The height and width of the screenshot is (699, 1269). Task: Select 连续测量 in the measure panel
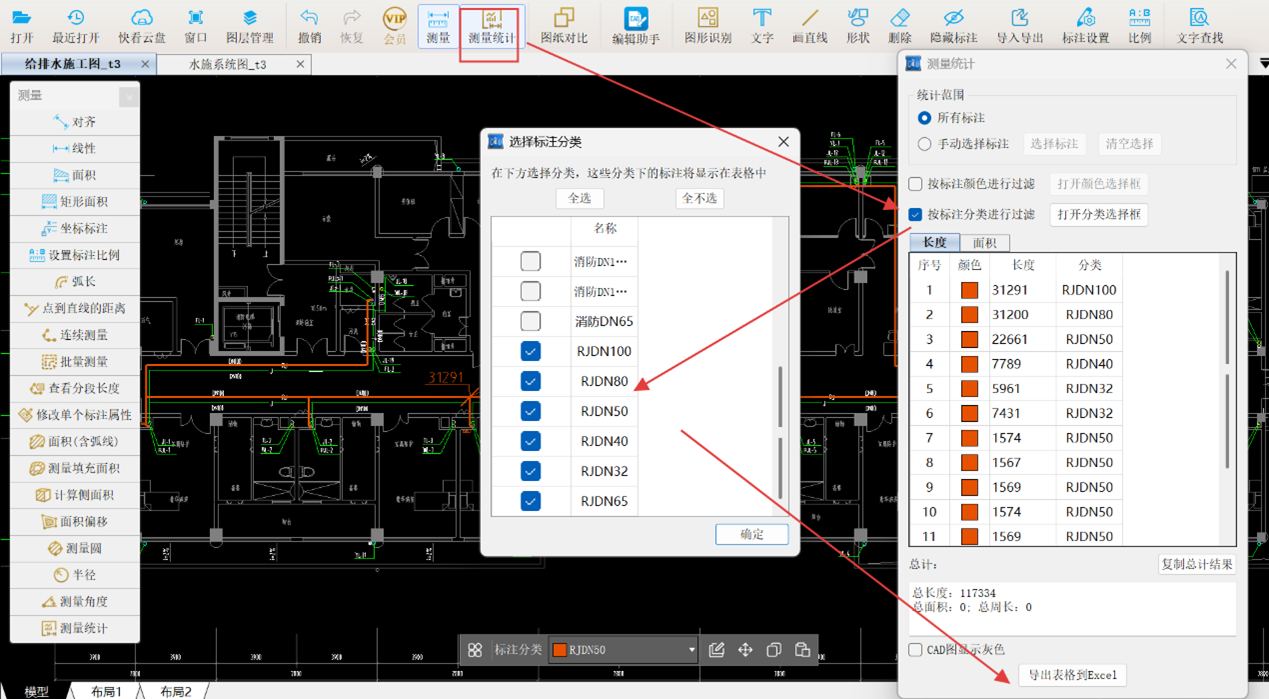coord(75,335)
